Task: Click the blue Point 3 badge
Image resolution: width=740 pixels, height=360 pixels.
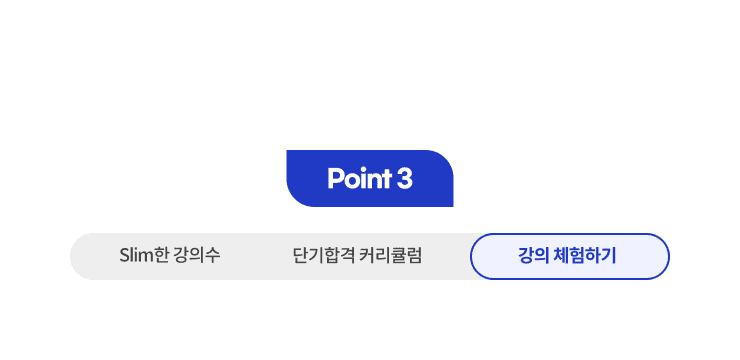Action: tap(370, 178)
